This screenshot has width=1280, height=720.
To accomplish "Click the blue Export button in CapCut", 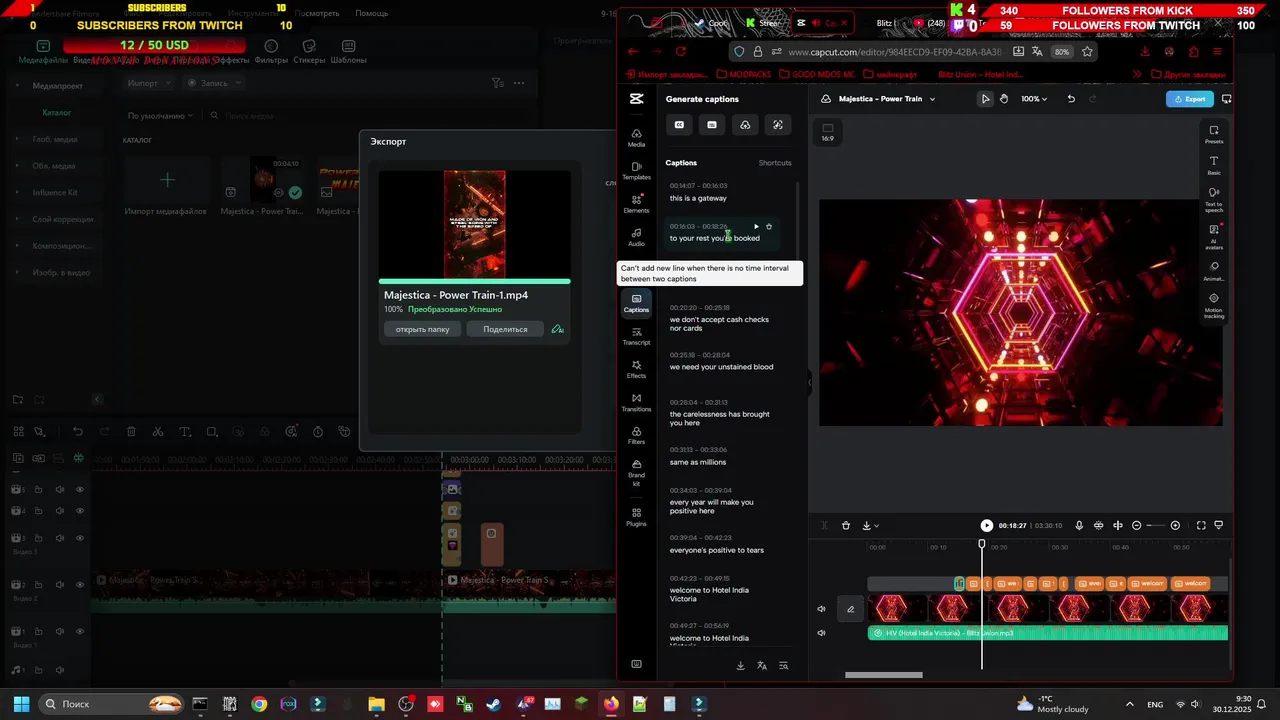I will point(1190,99).
